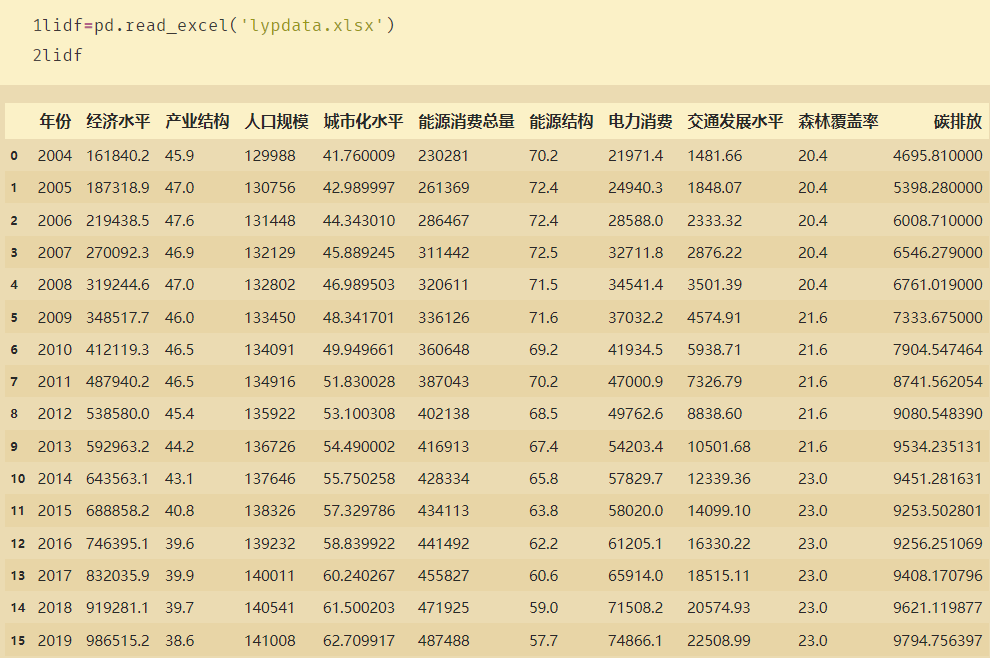990x658 pixels.
Task: Click cell 161840.2 in row 0
Action: (x=118, y=156)
